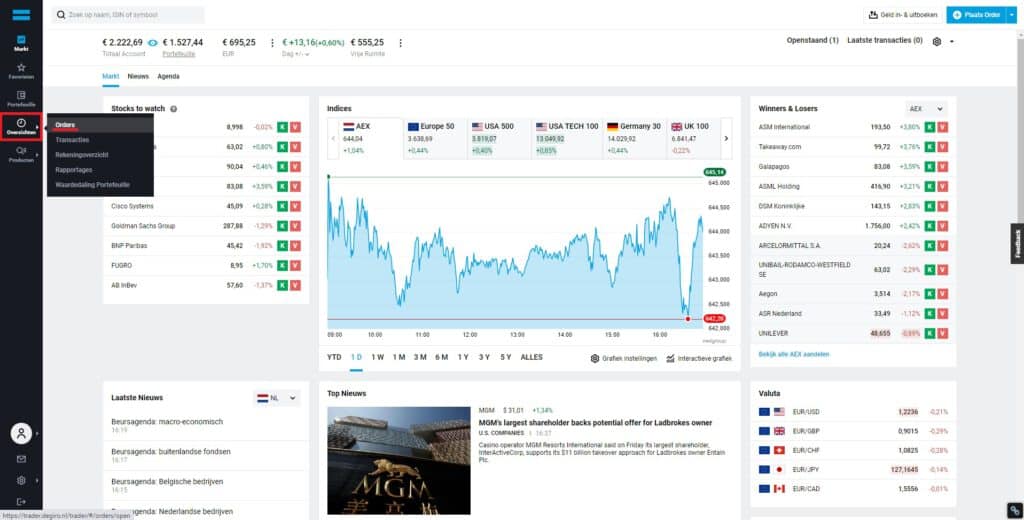This screenshot has height=520, width=1024.
Task: Open Interactieve grafiek
Action: pyautogui.click(x=699, y=359)
